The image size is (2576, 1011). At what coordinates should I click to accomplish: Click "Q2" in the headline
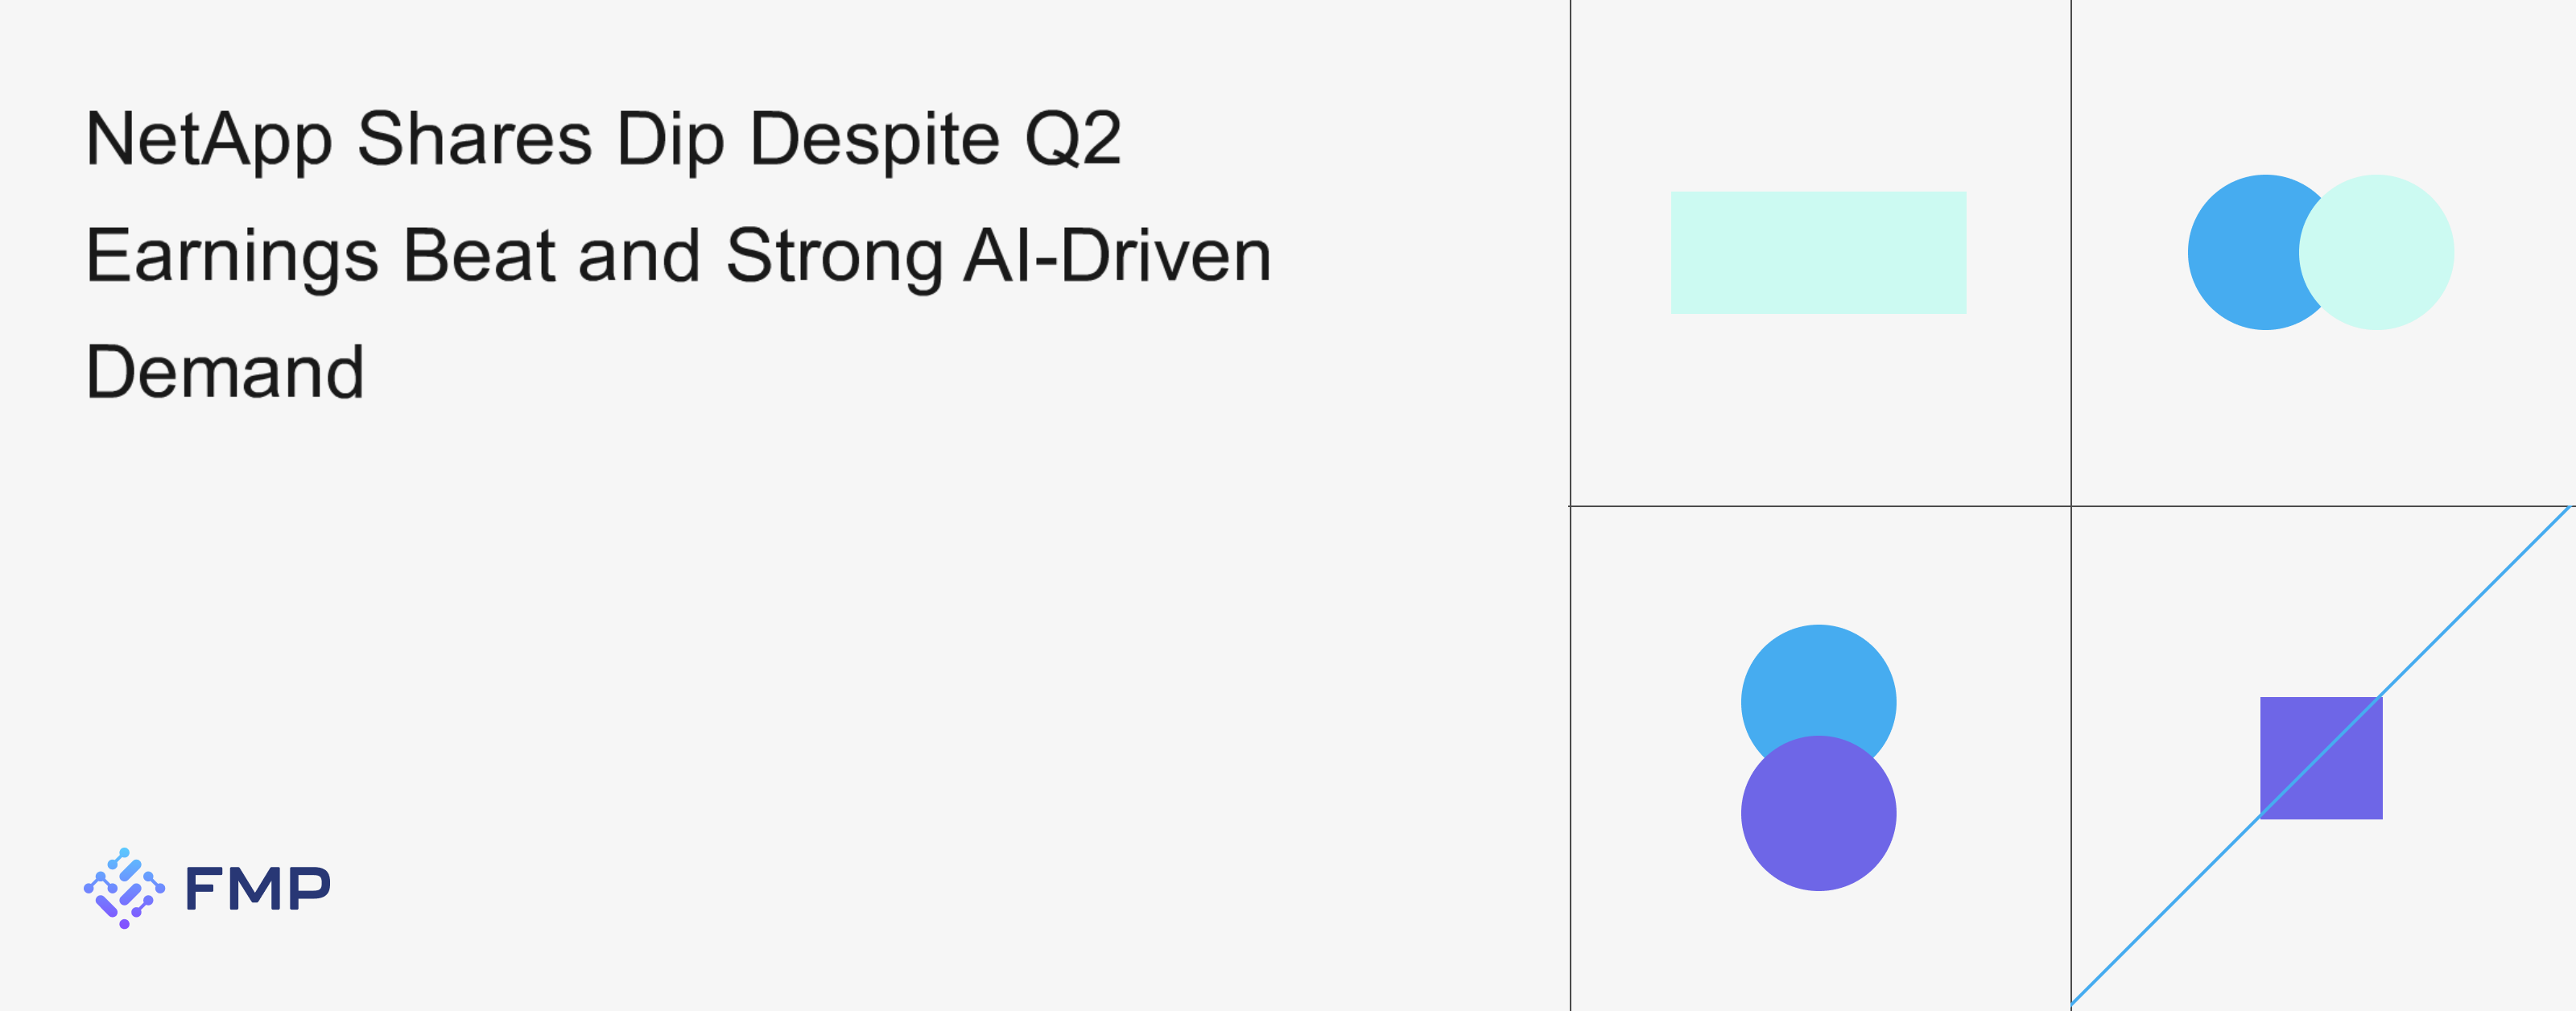click(1072, 139)
